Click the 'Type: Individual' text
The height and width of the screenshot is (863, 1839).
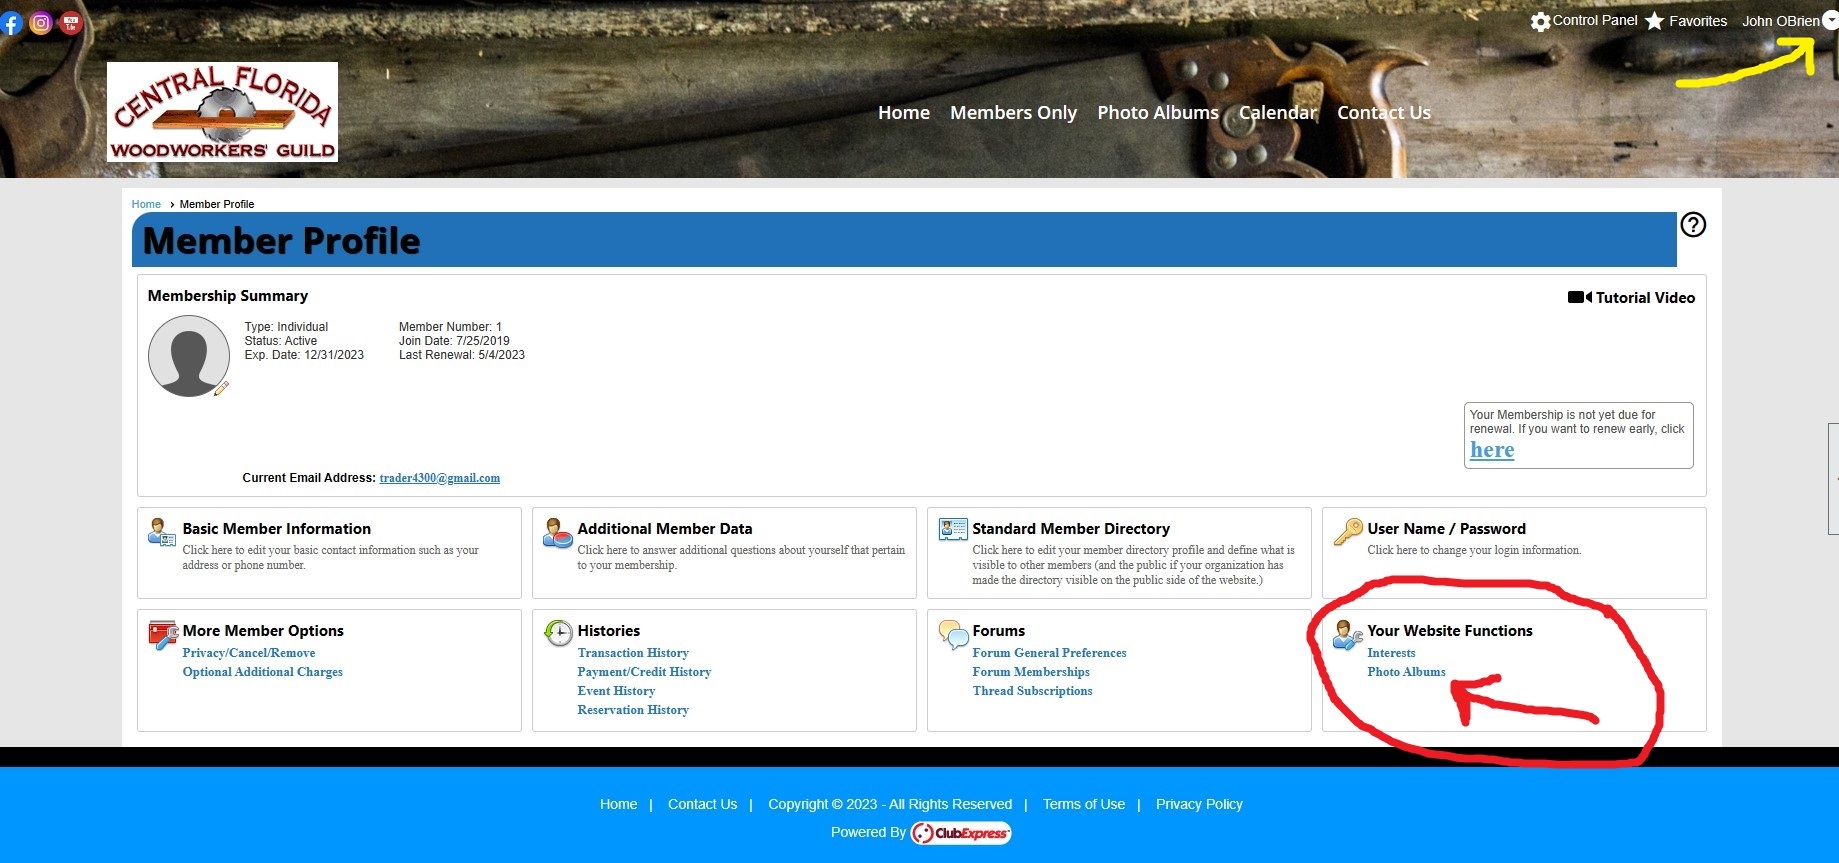[x=286, y=327]
